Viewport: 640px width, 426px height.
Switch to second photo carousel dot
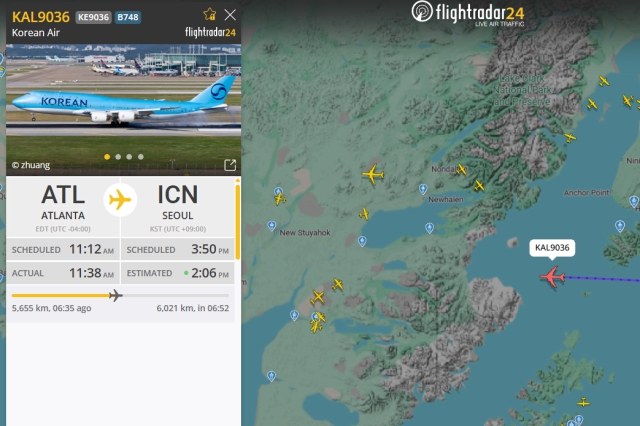tap(118, 157)
